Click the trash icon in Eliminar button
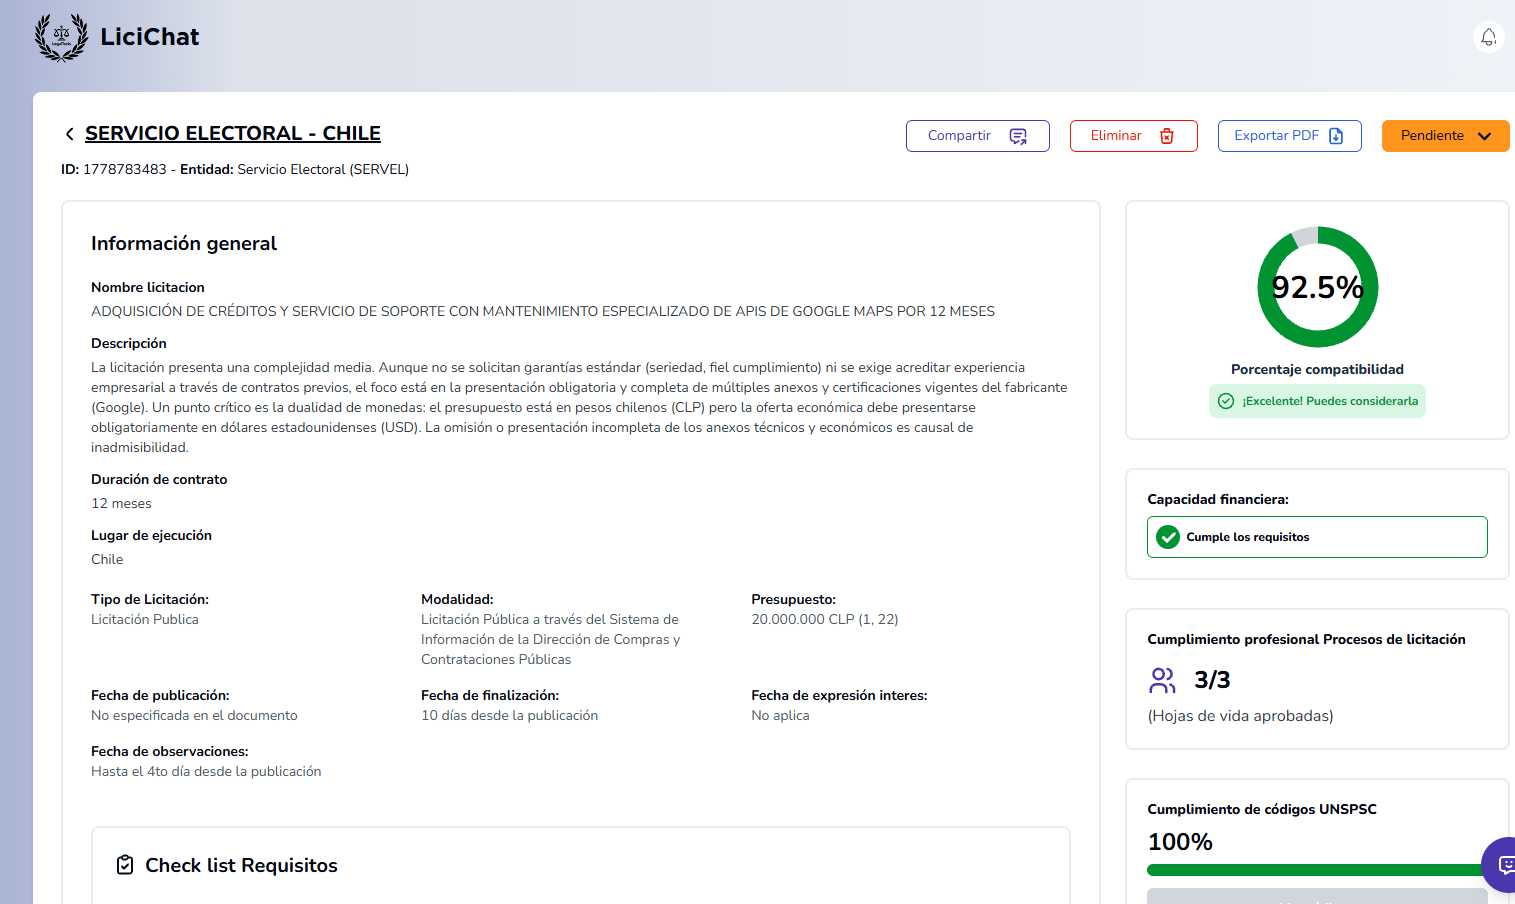 click(x=1167, y=136)
